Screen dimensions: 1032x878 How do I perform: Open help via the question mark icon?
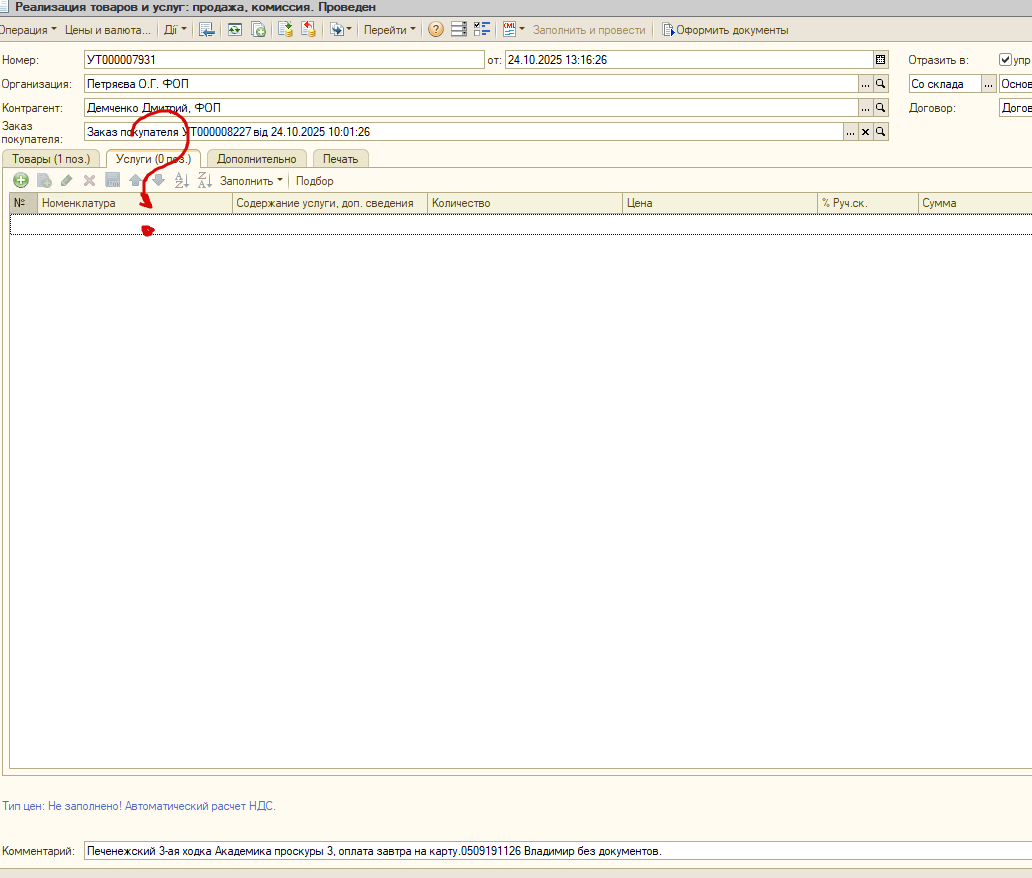(x=436, y=30)
